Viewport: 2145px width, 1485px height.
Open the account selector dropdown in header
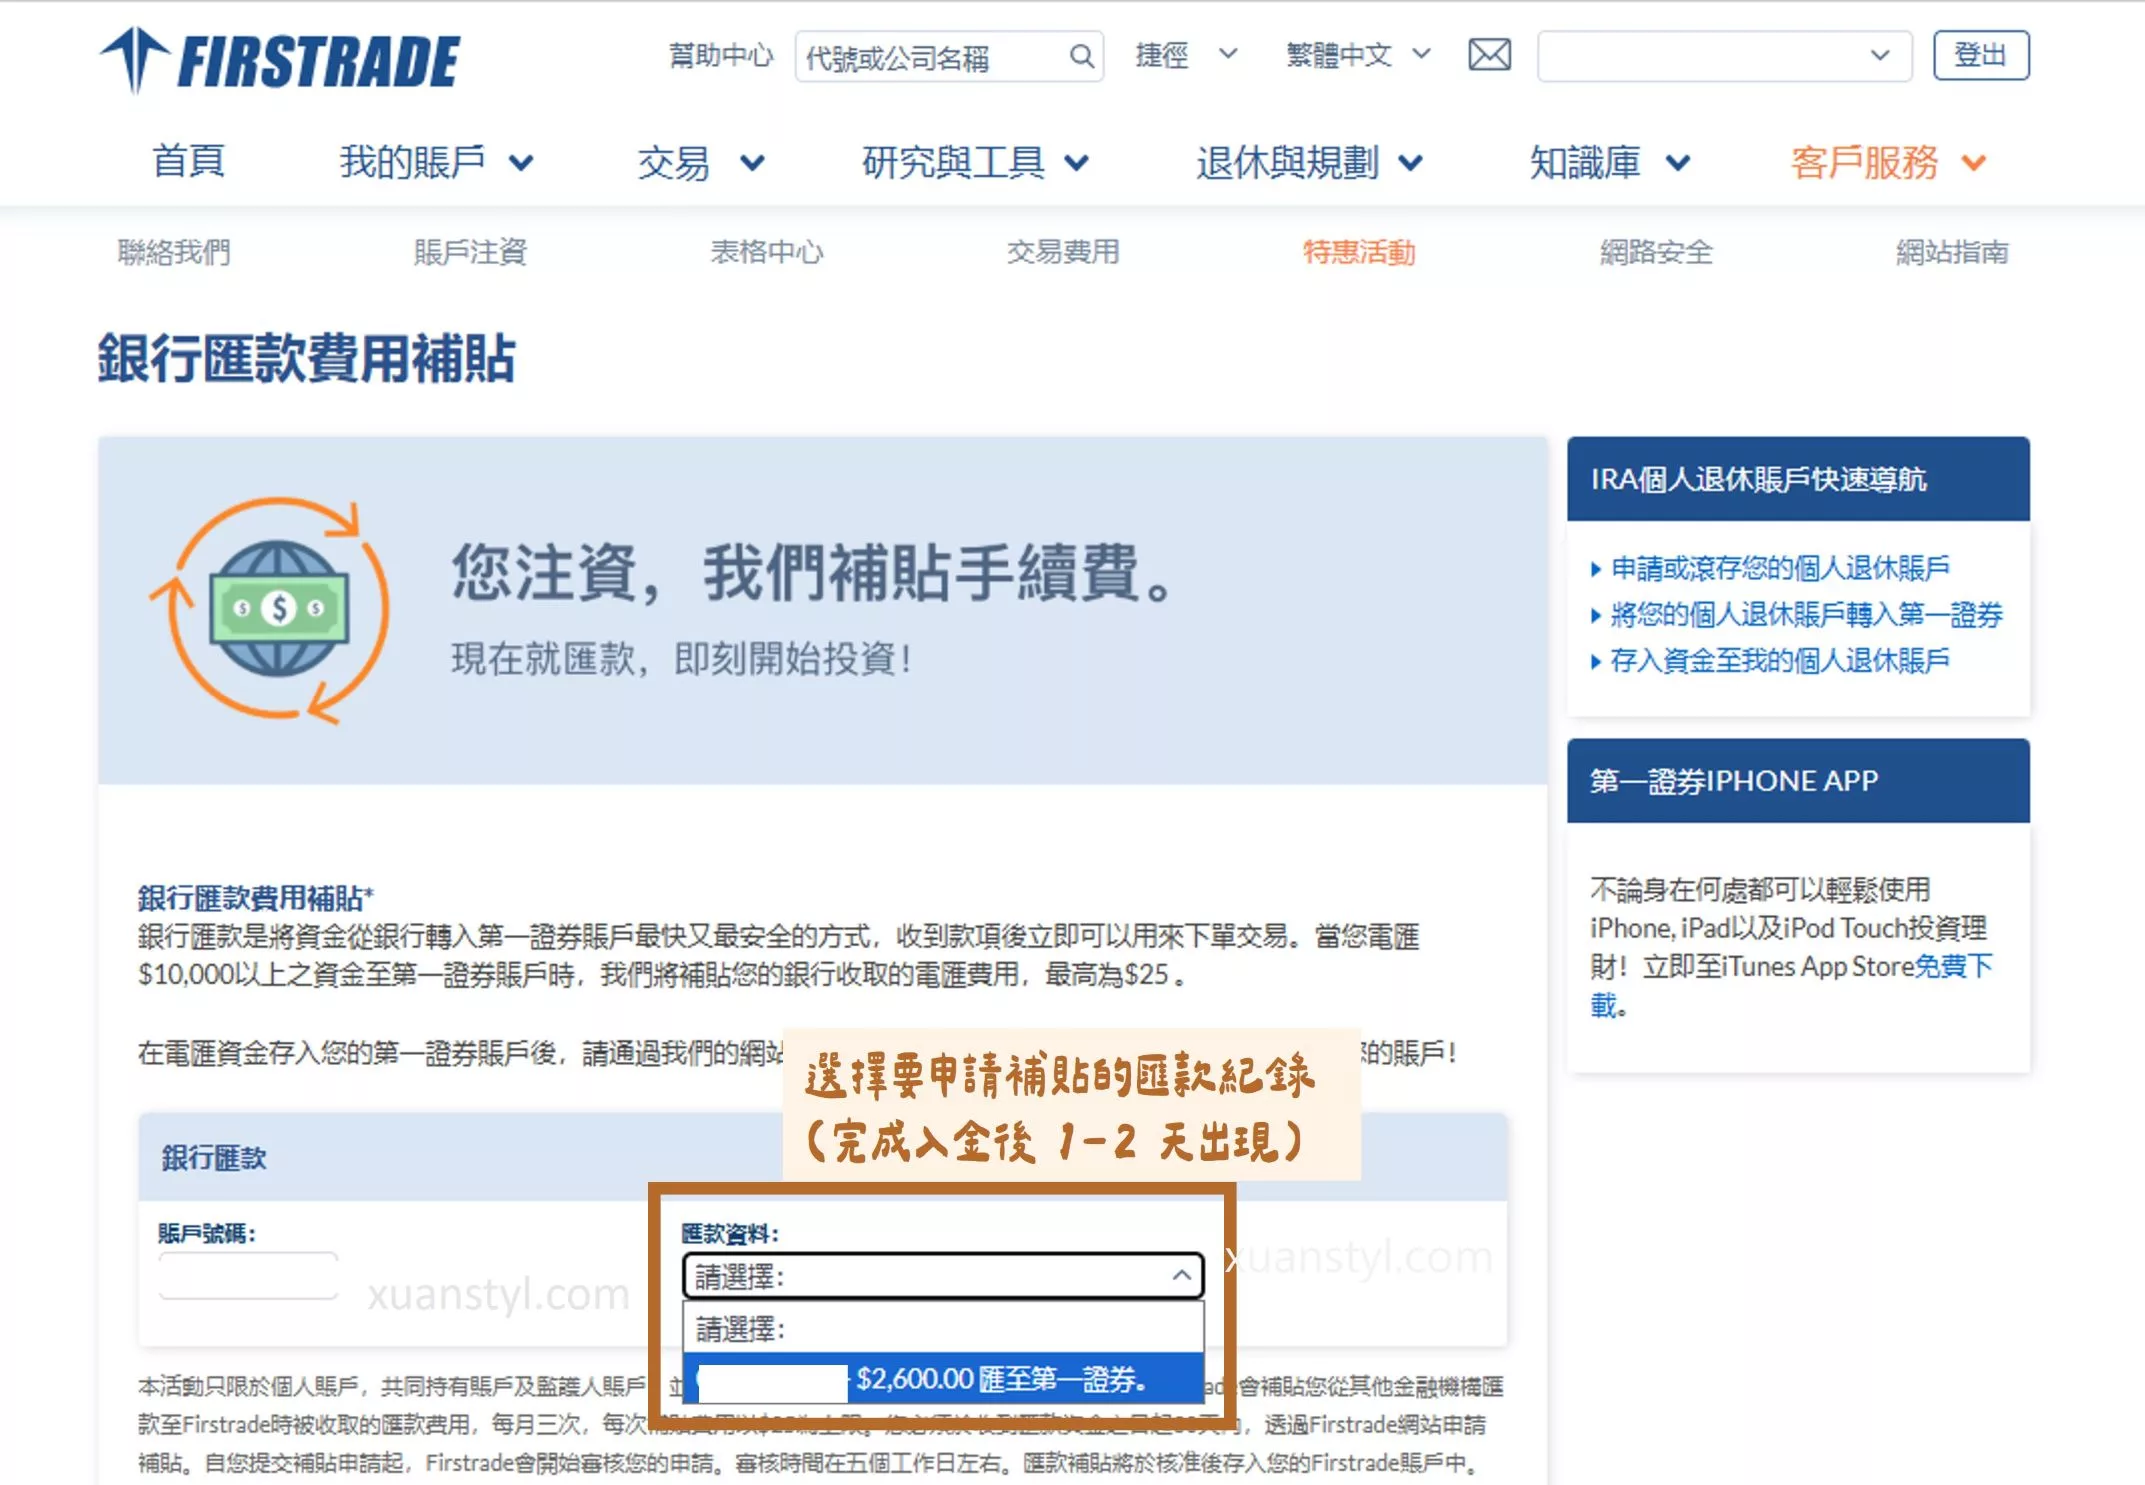point(1724,56)
